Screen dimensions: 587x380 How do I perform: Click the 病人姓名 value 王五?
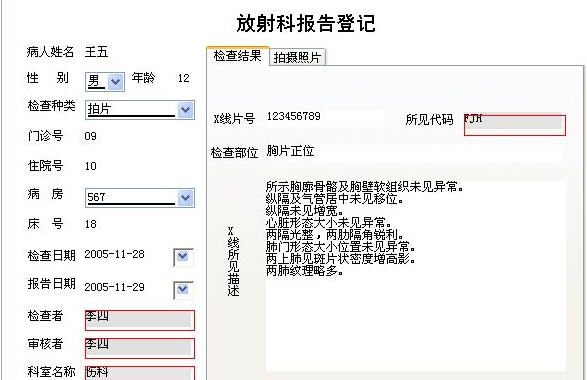click(x=97, y=52)
